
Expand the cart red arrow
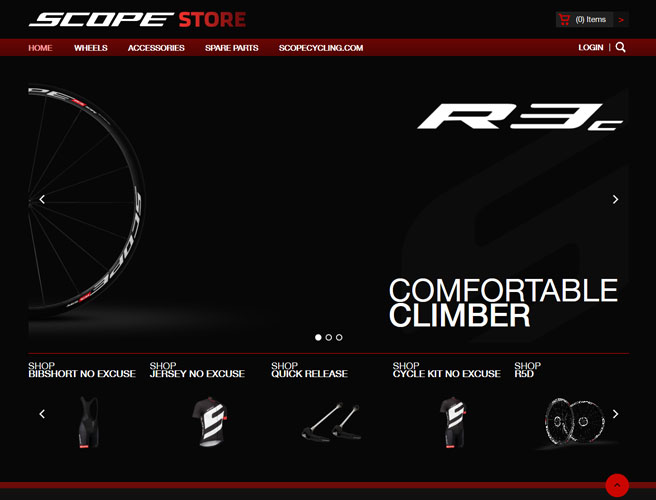(621, 20)
